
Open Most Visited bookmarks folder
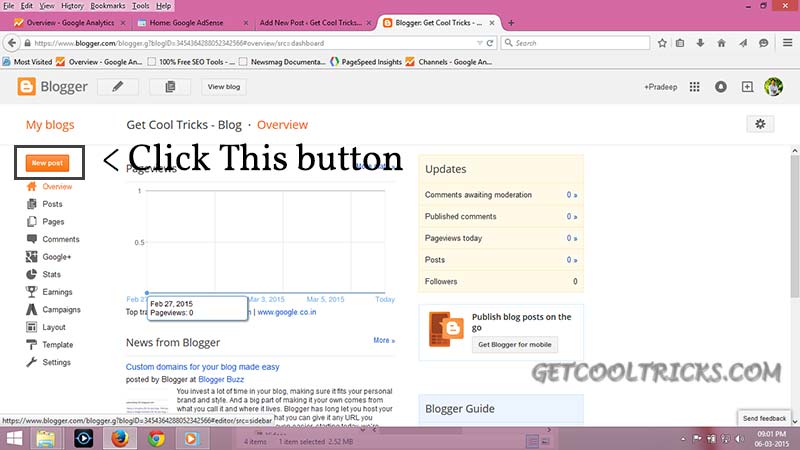coord(28,62)
